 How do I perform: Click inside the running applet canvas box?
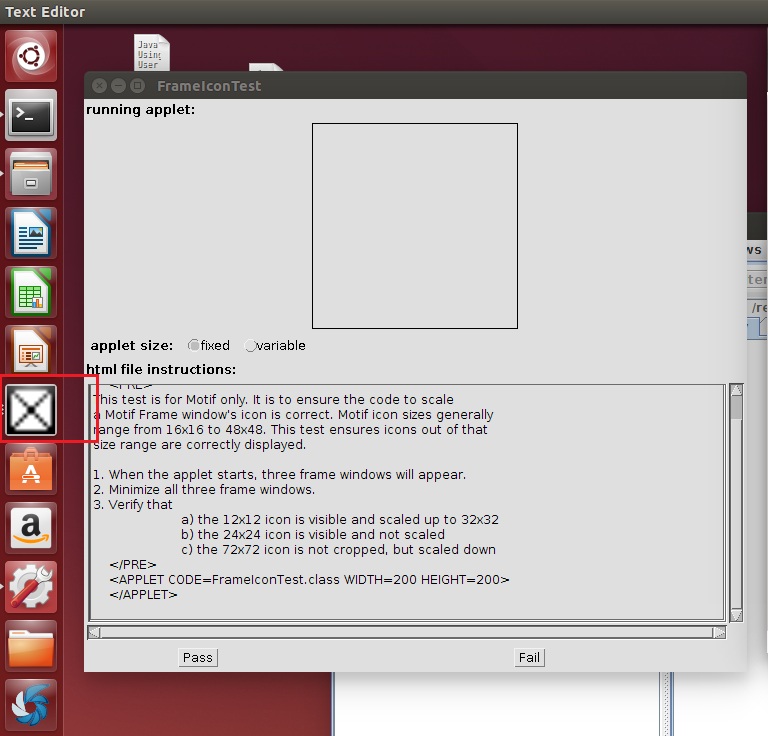pyautogui.click(x=414, y=226)
